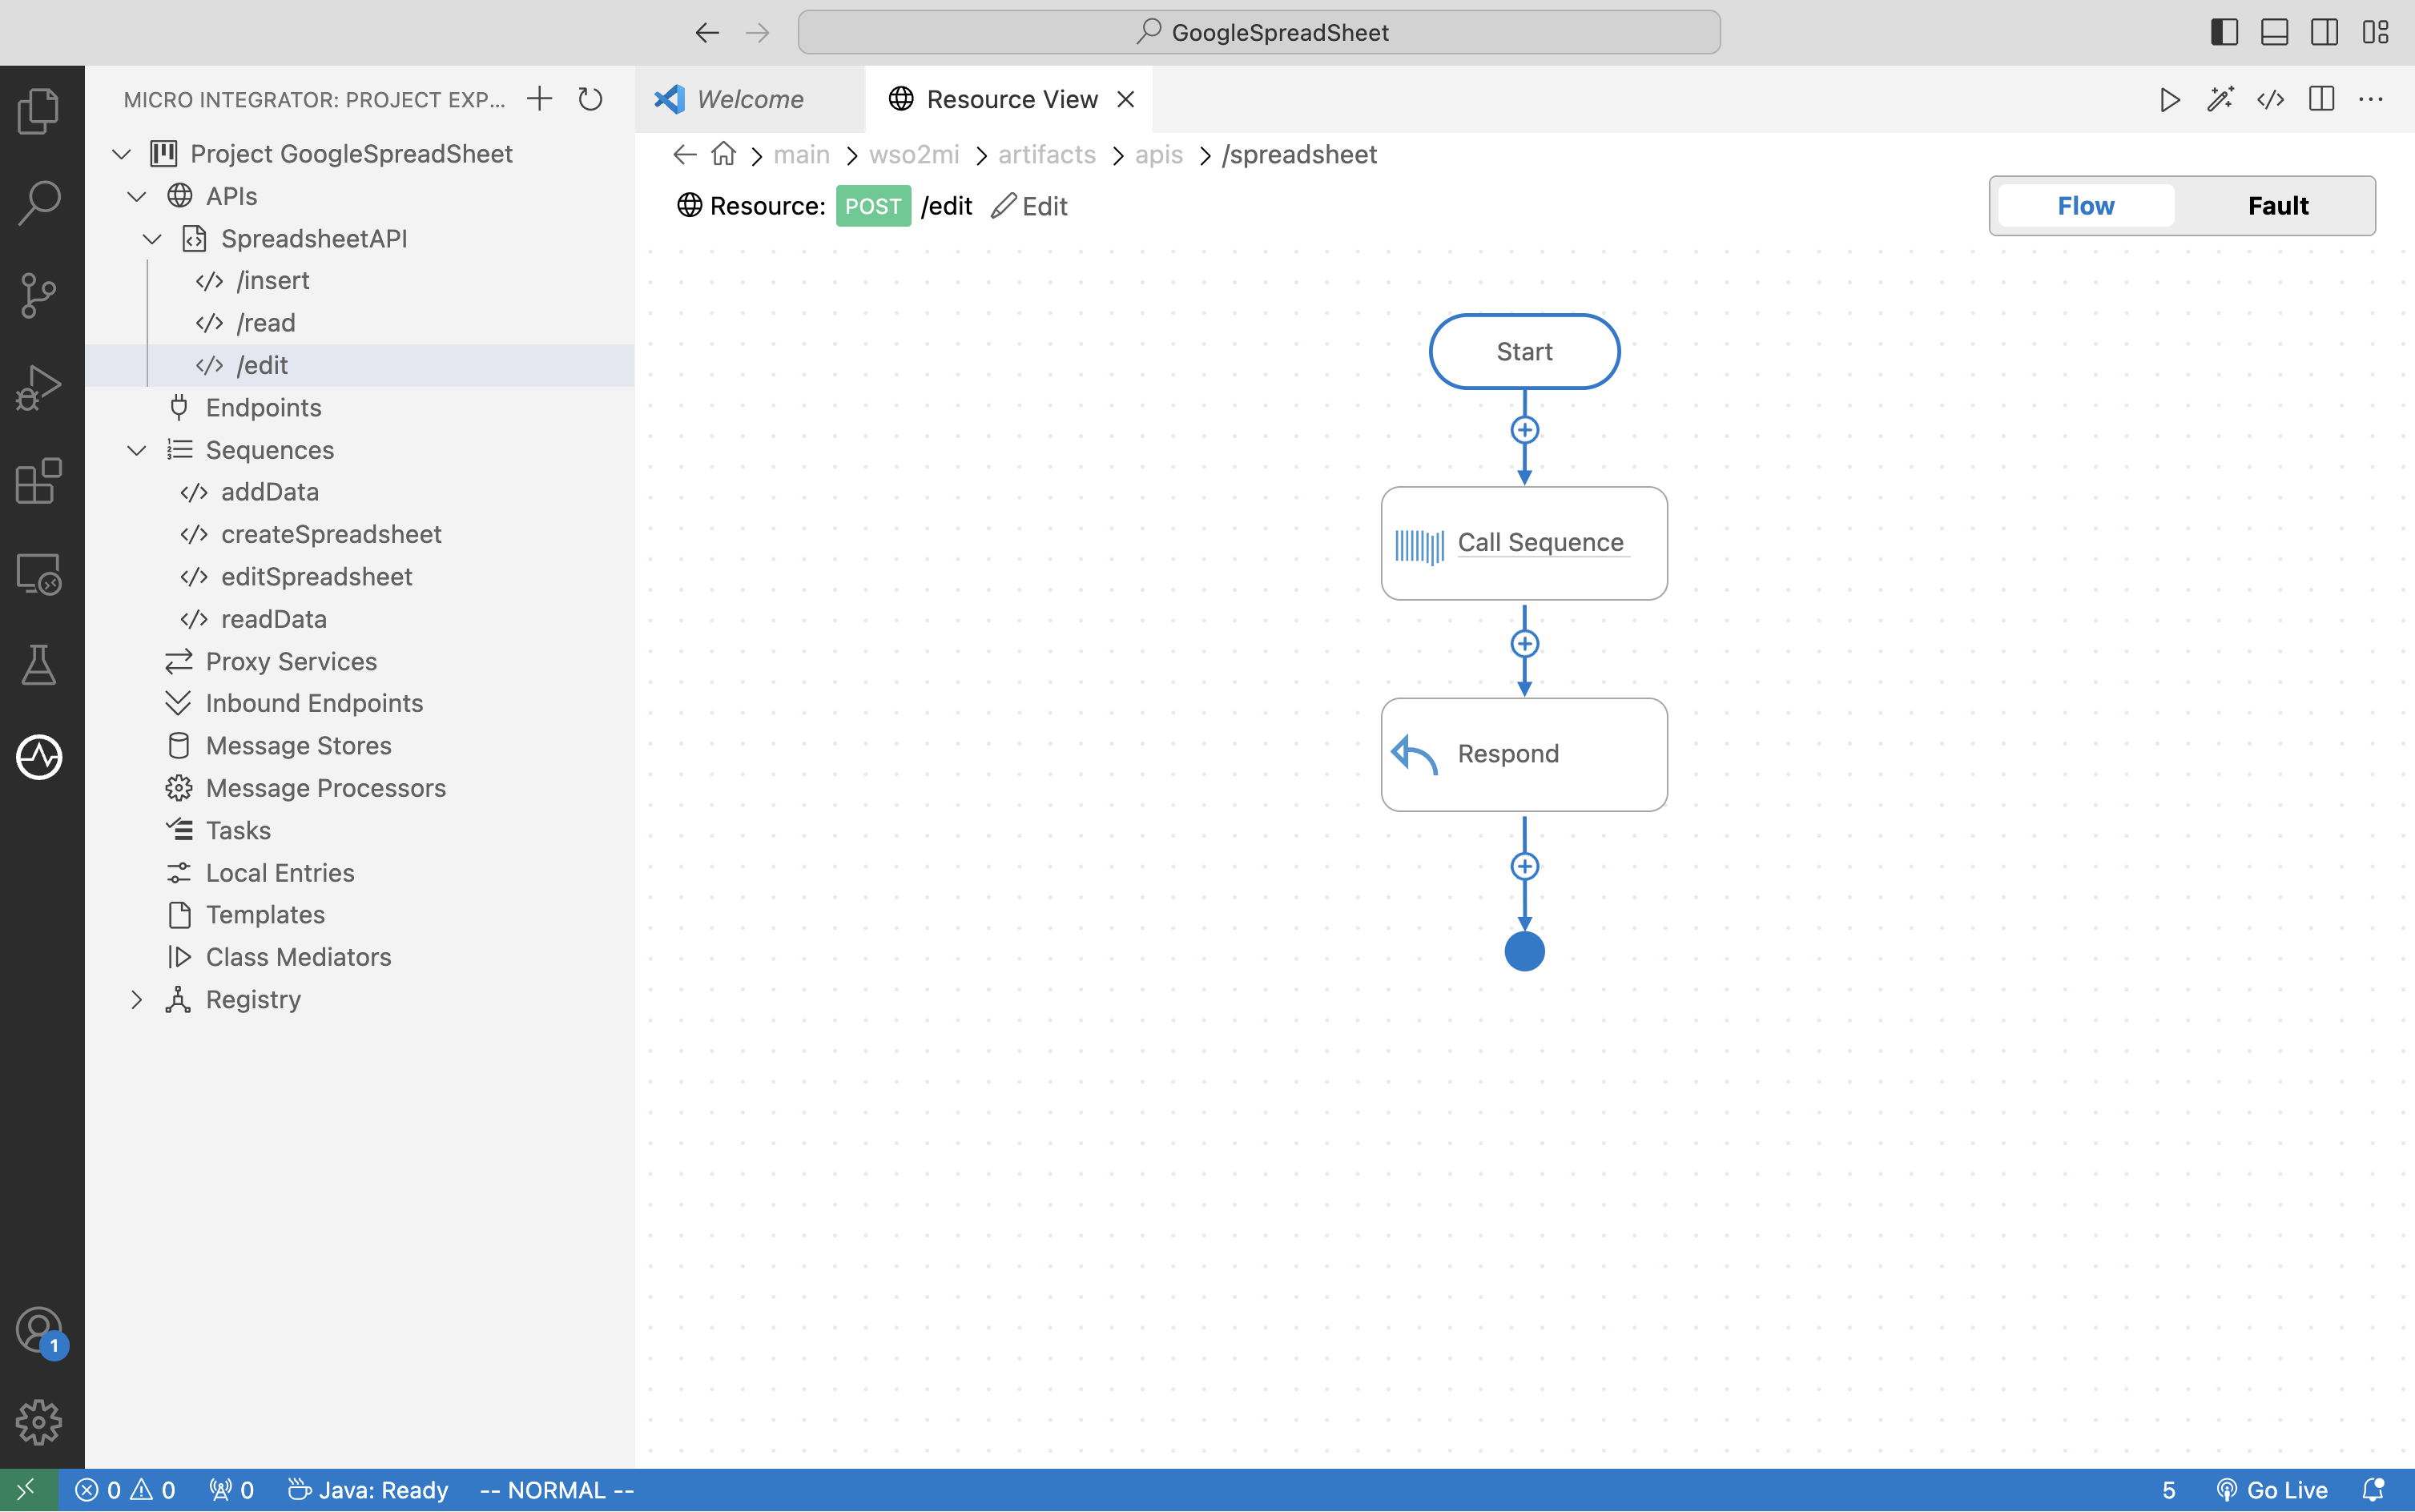Open the AI magic wand icon
Image resolution: width=2415 pixels, height=1512 pixels.
point(2221,99)
